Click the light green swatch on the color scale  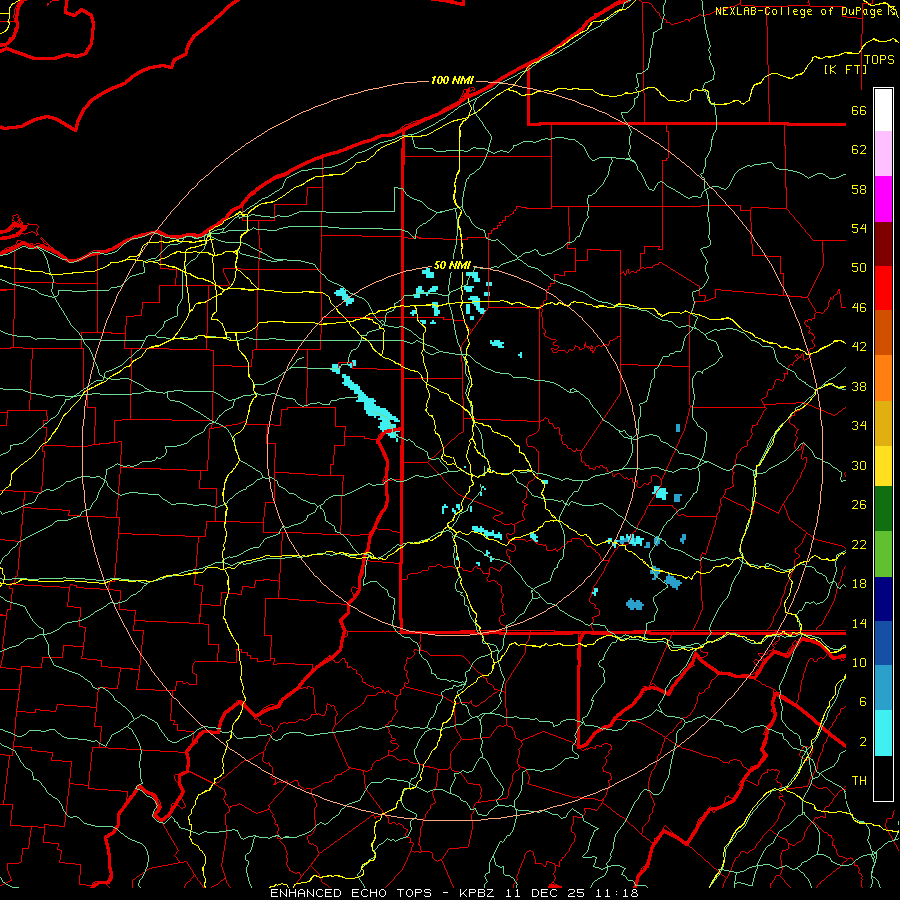[x=883, y=554]
